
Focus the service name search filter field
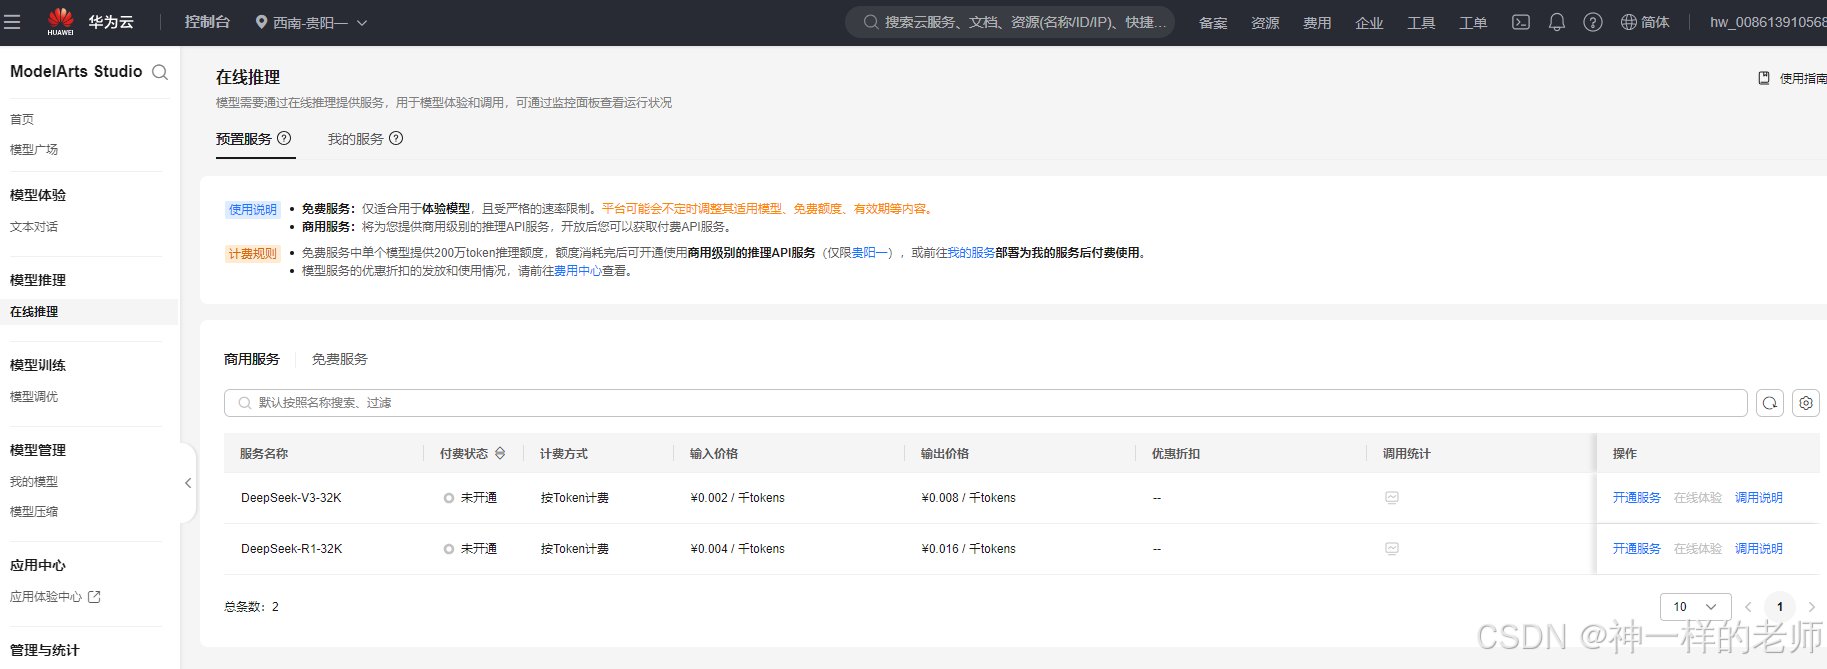[985, 403]
